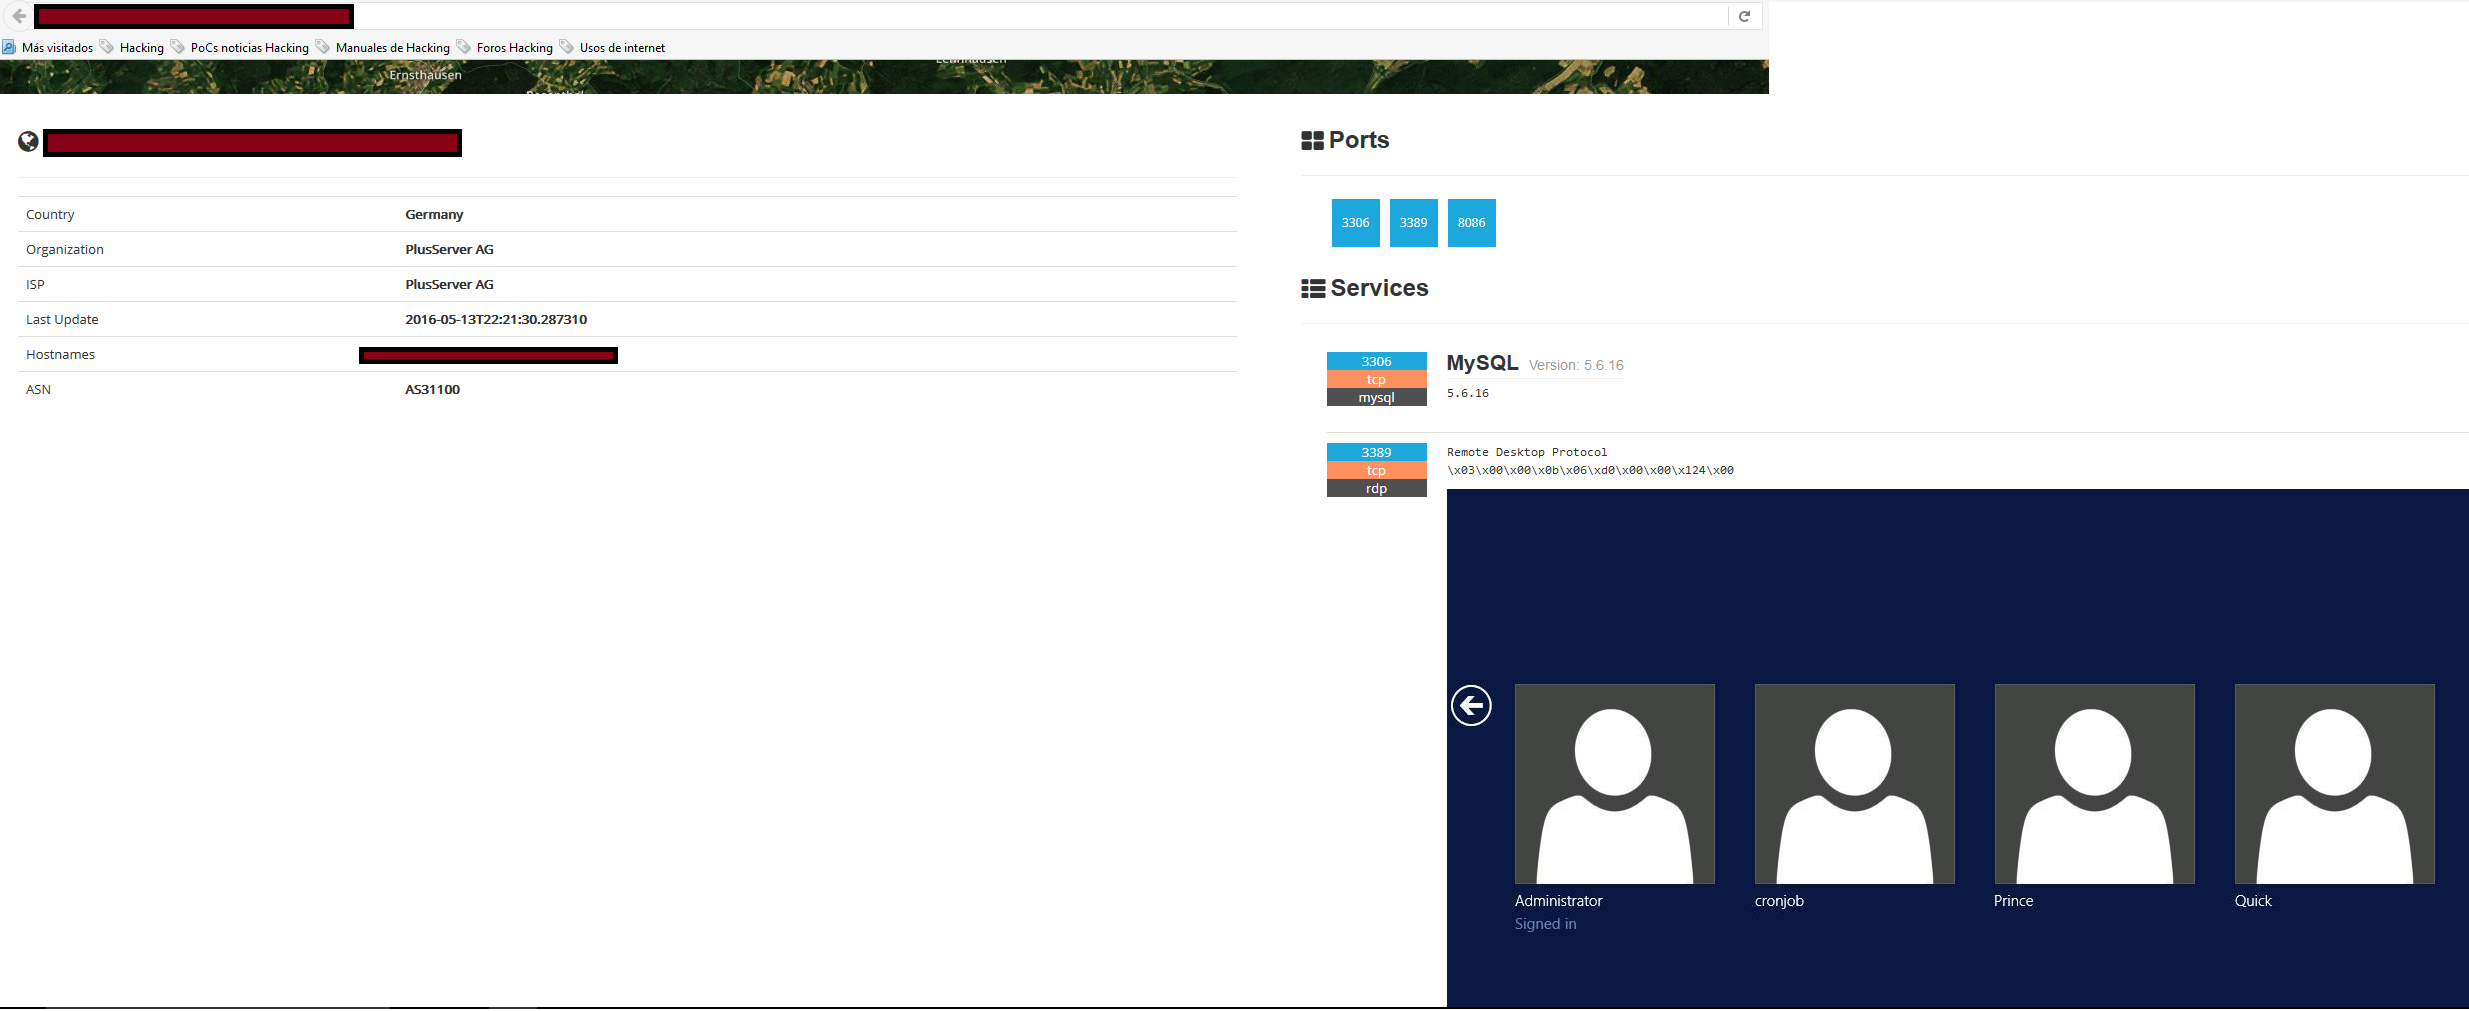Open the Más visitados bookmark
Screen dimensions: 2469x1011
pyautogui.click(x=48, y=48)
